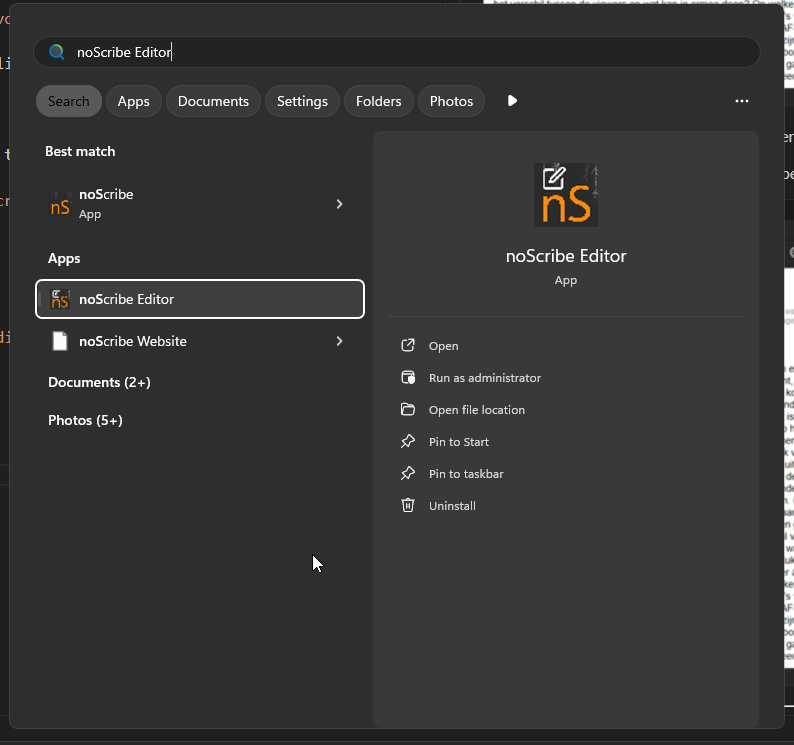
Task: Click the noScribe app icon under Best match
Action: click(x=60, y=204)
